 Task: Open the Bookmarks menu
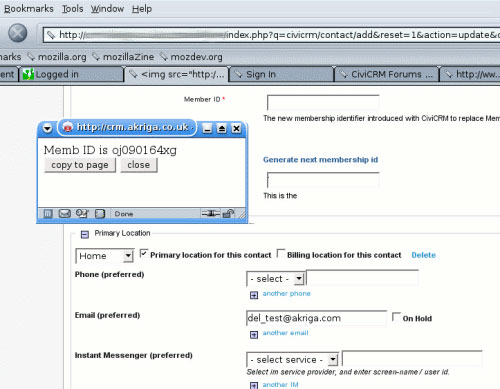click(29, 9)
